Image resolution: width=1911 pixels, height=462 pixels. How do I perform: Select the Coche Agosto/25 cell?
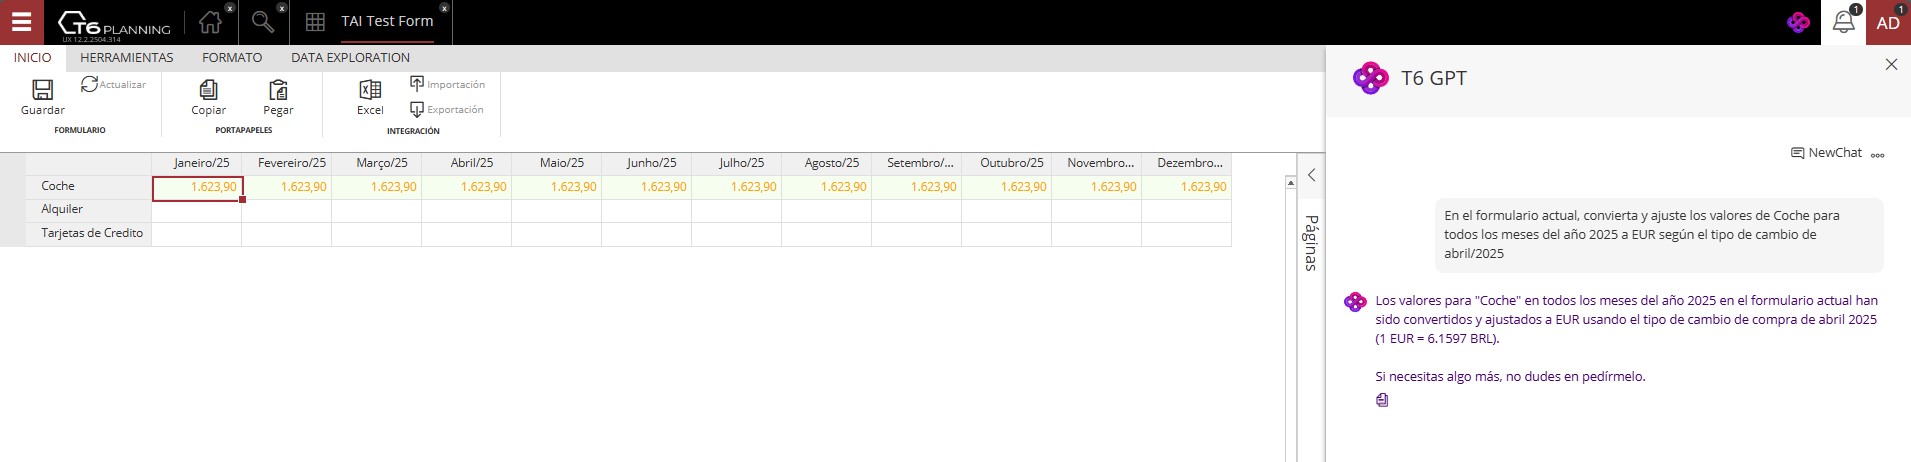click(827, 187)
